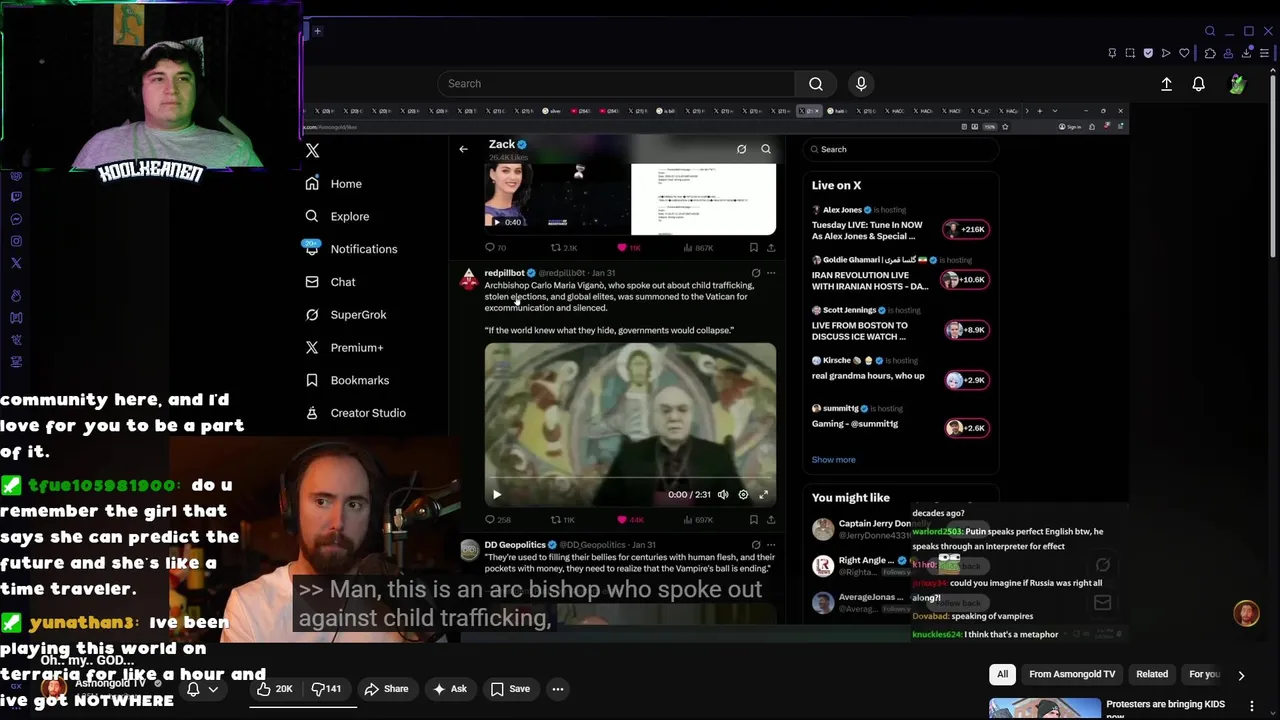1280x720 pixels.
Task: Open the Scott Jennings Live from Boston stream
Action: pos(900,325)
